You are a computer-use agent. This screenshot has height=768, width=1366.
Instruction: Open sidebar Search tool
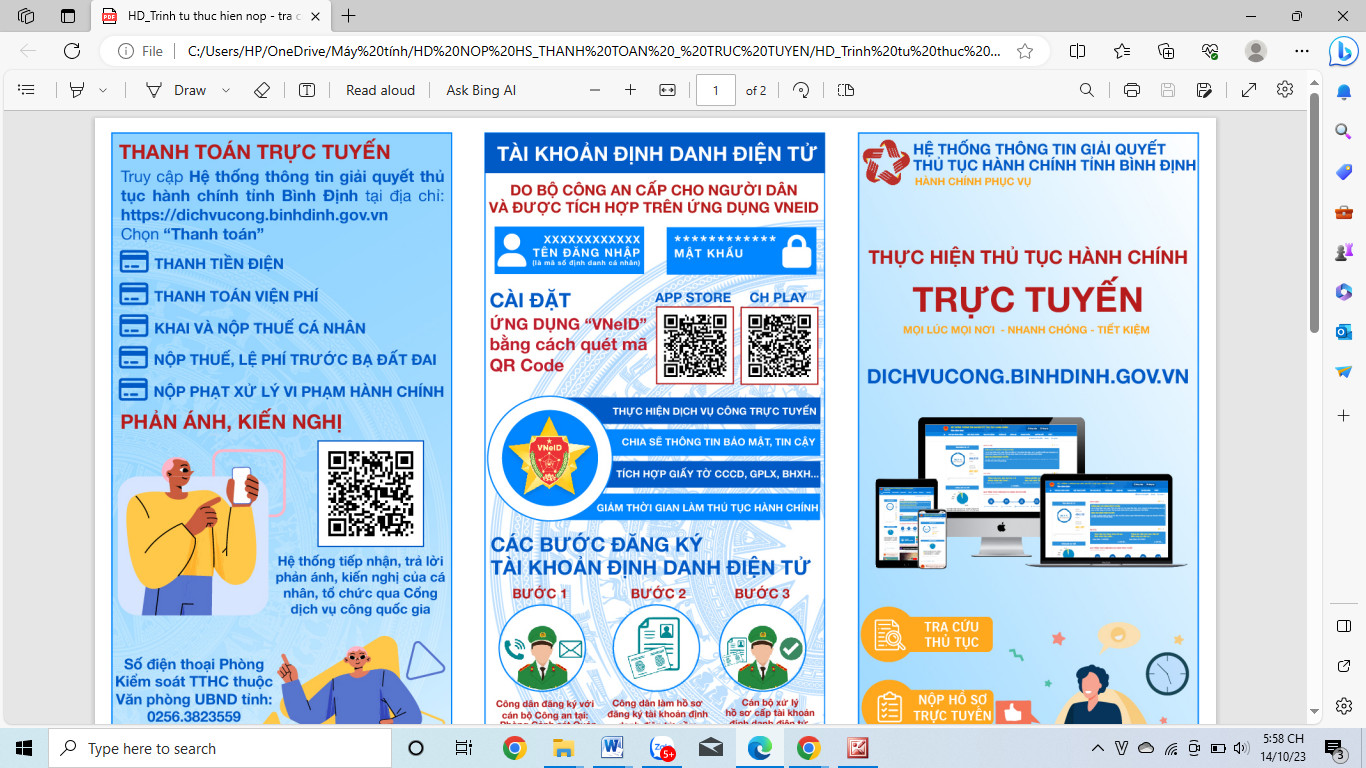(x=1344, y=131)
